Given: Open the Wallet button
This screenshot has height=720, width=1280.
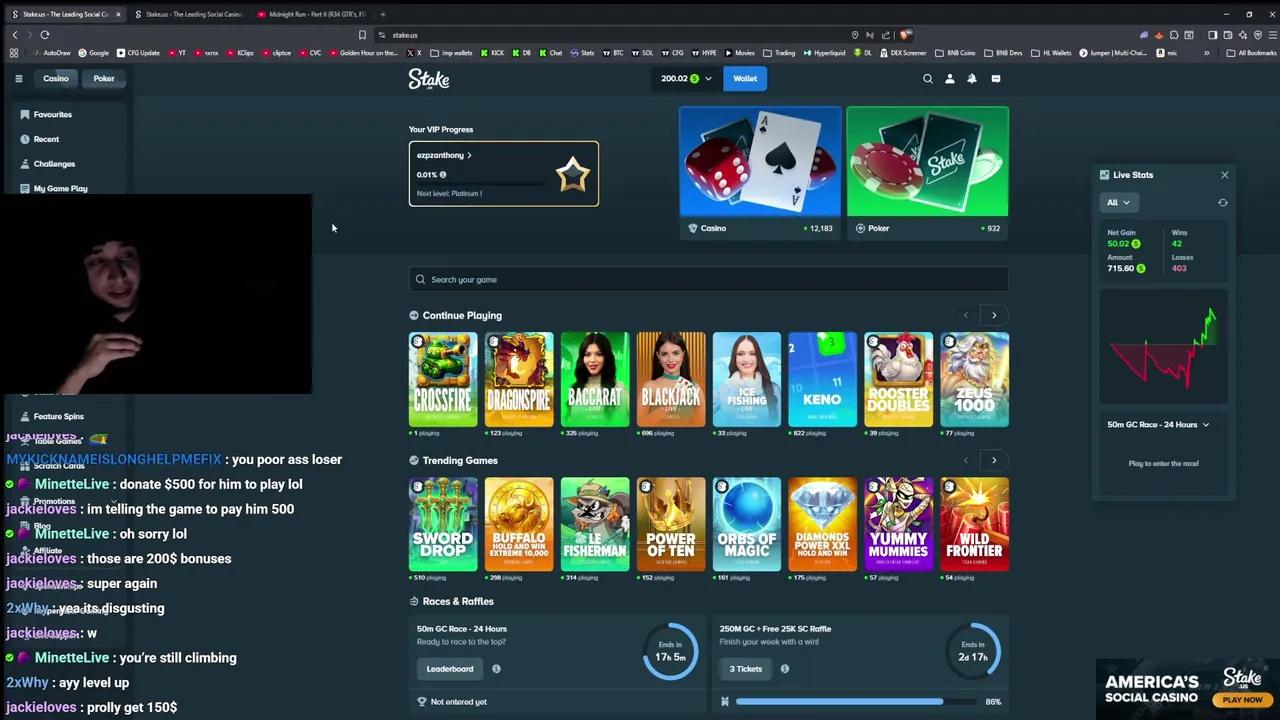Looking at the screenshot, I should (x=744, y=78).
